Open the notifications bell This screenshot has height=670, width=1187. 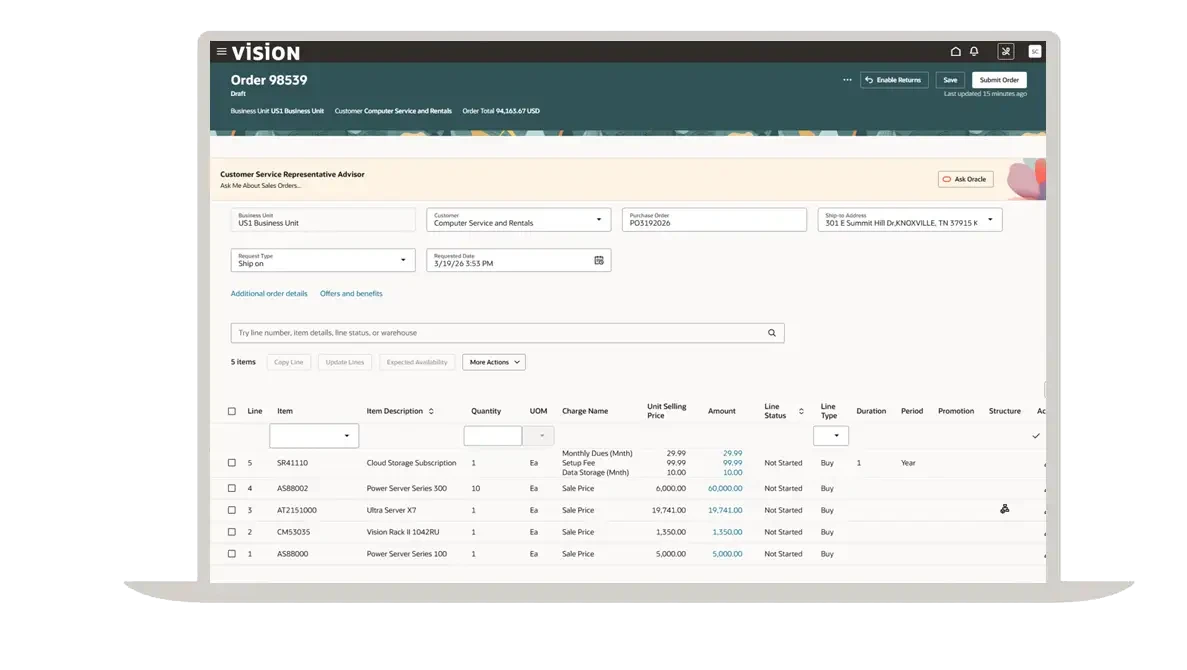[x=974, y=52]
